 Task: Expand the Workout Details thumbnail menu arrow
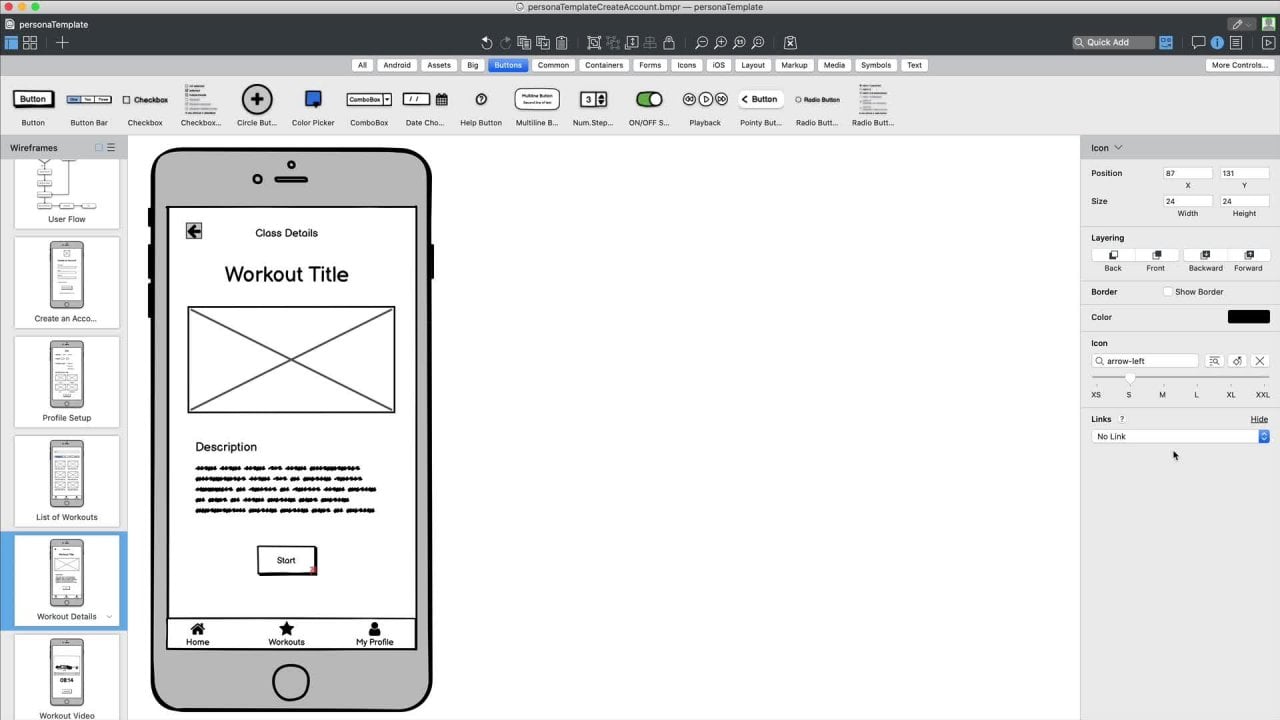[x=109, y=617]
